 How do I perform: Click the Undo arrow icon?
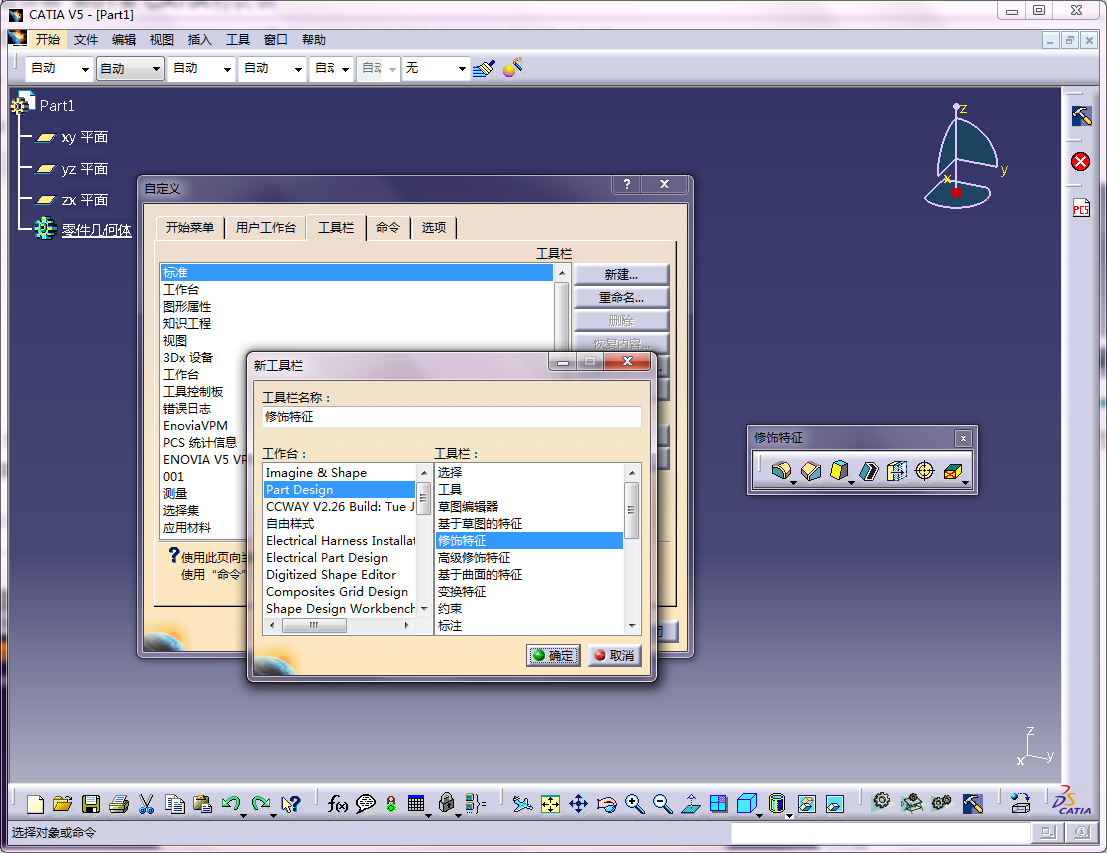pyautogui.click(x=231, y=804)
